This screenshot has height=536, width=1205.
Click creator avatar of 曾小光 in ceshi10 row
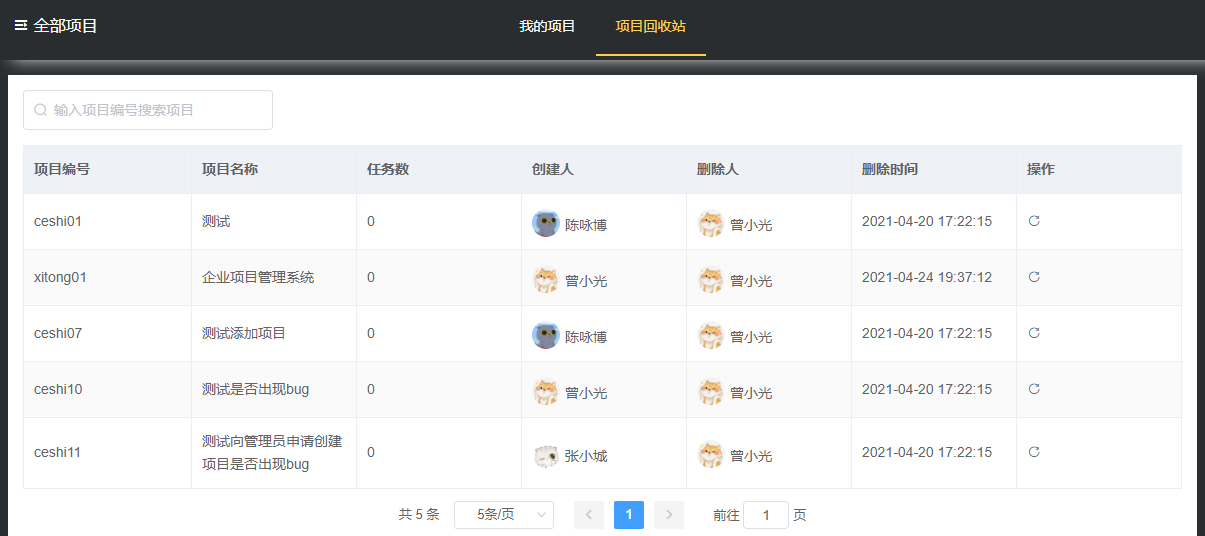pyautogui.click(x=545, y=392)
